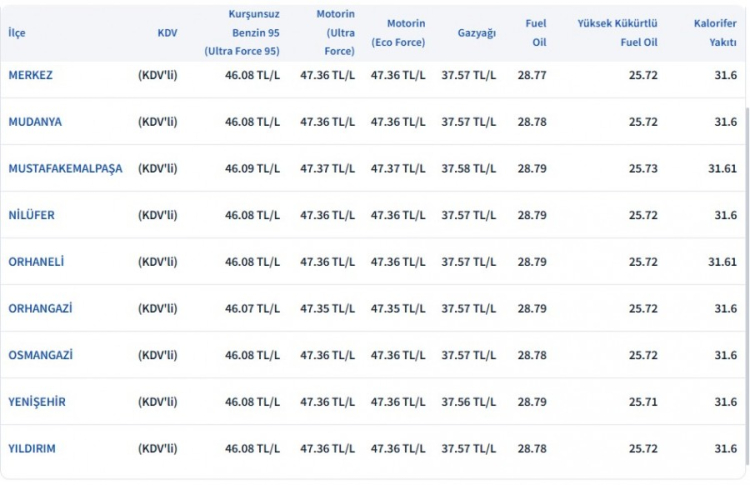Click the KDV column header
This screenshot has width=750, height=485.
pos(167,33)
